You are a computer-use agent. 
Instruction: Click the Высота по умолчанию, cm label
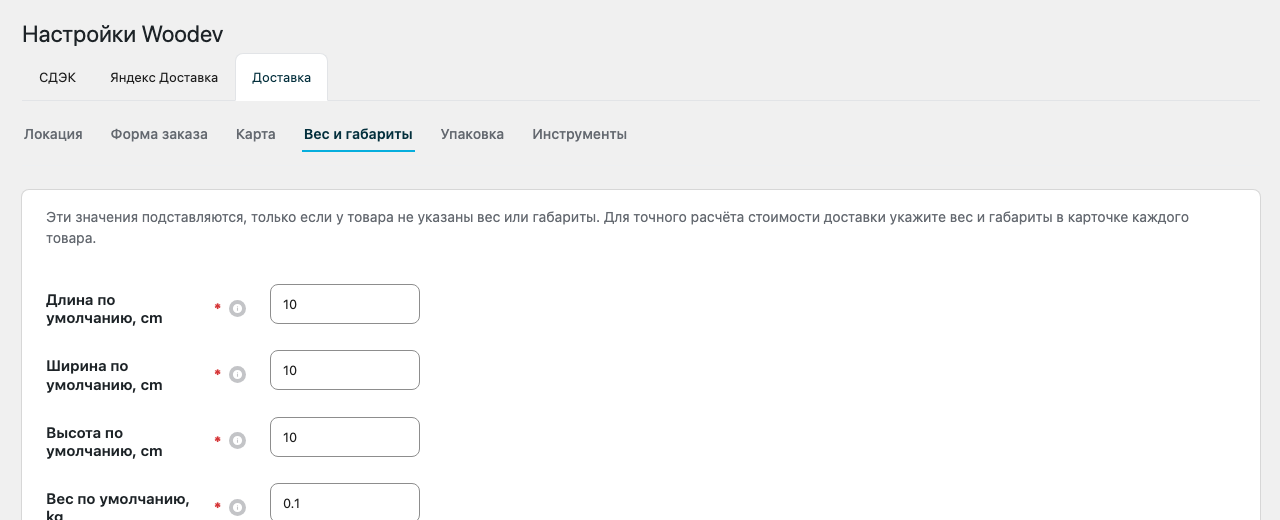pyautogui.click(x=104, y=442)
